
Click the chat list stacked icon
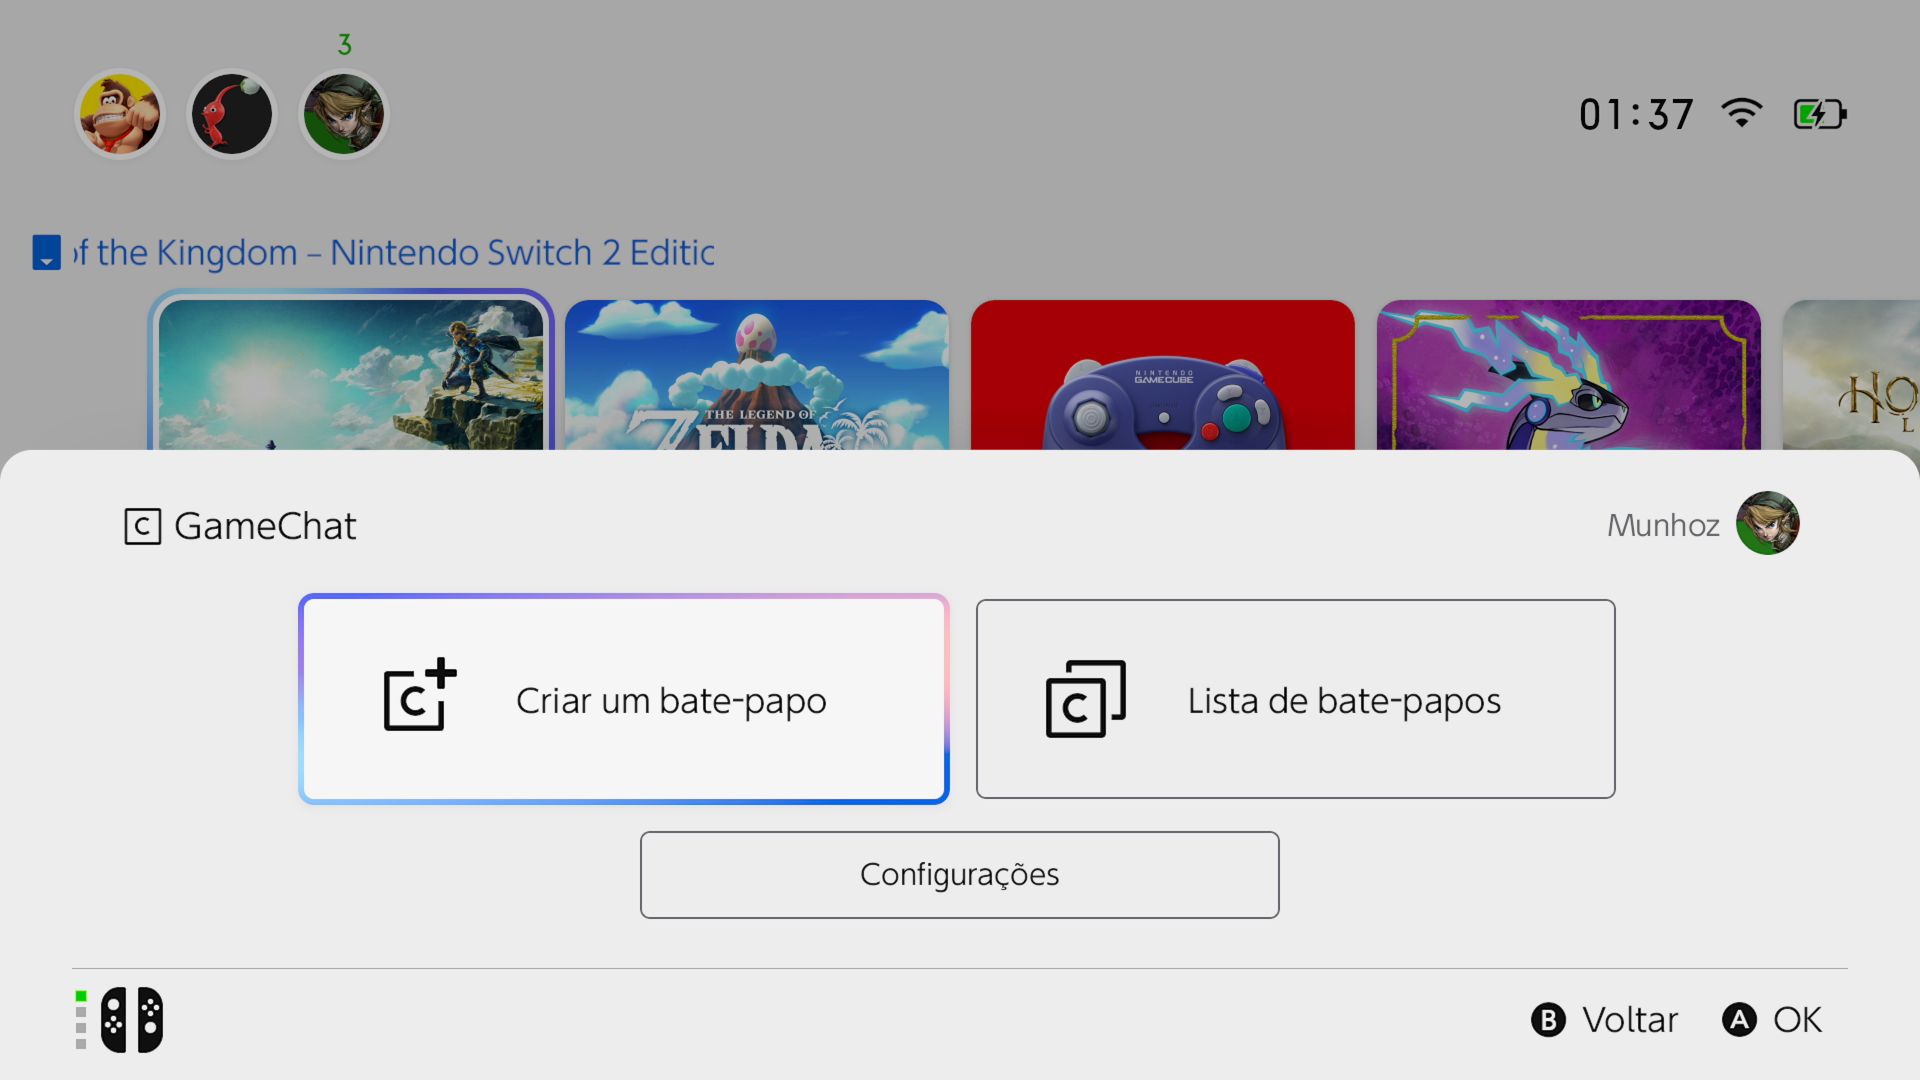pyautogui.click(x=1085, y=699)
